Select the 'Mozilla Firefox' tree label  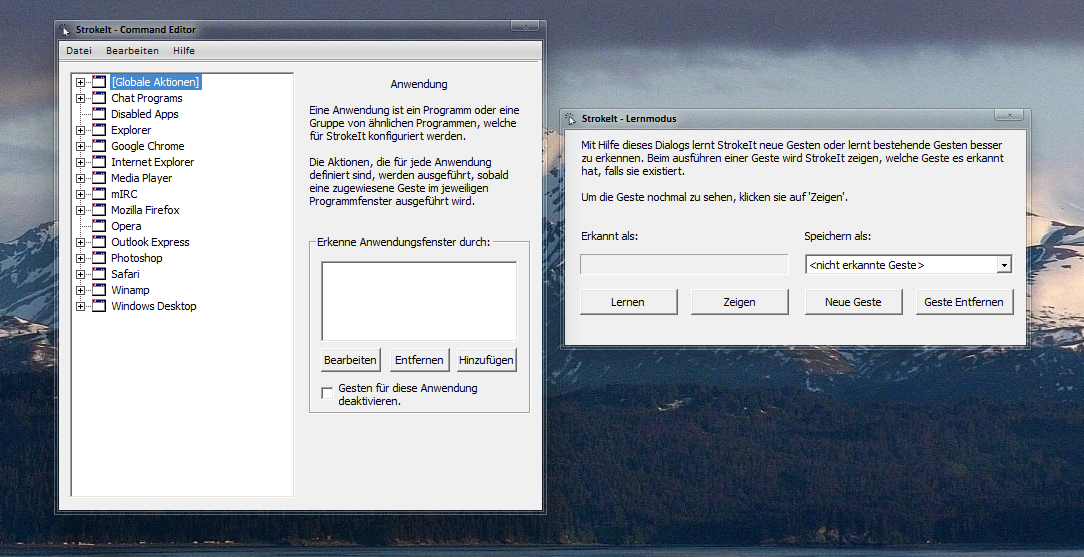click(145, 210)
